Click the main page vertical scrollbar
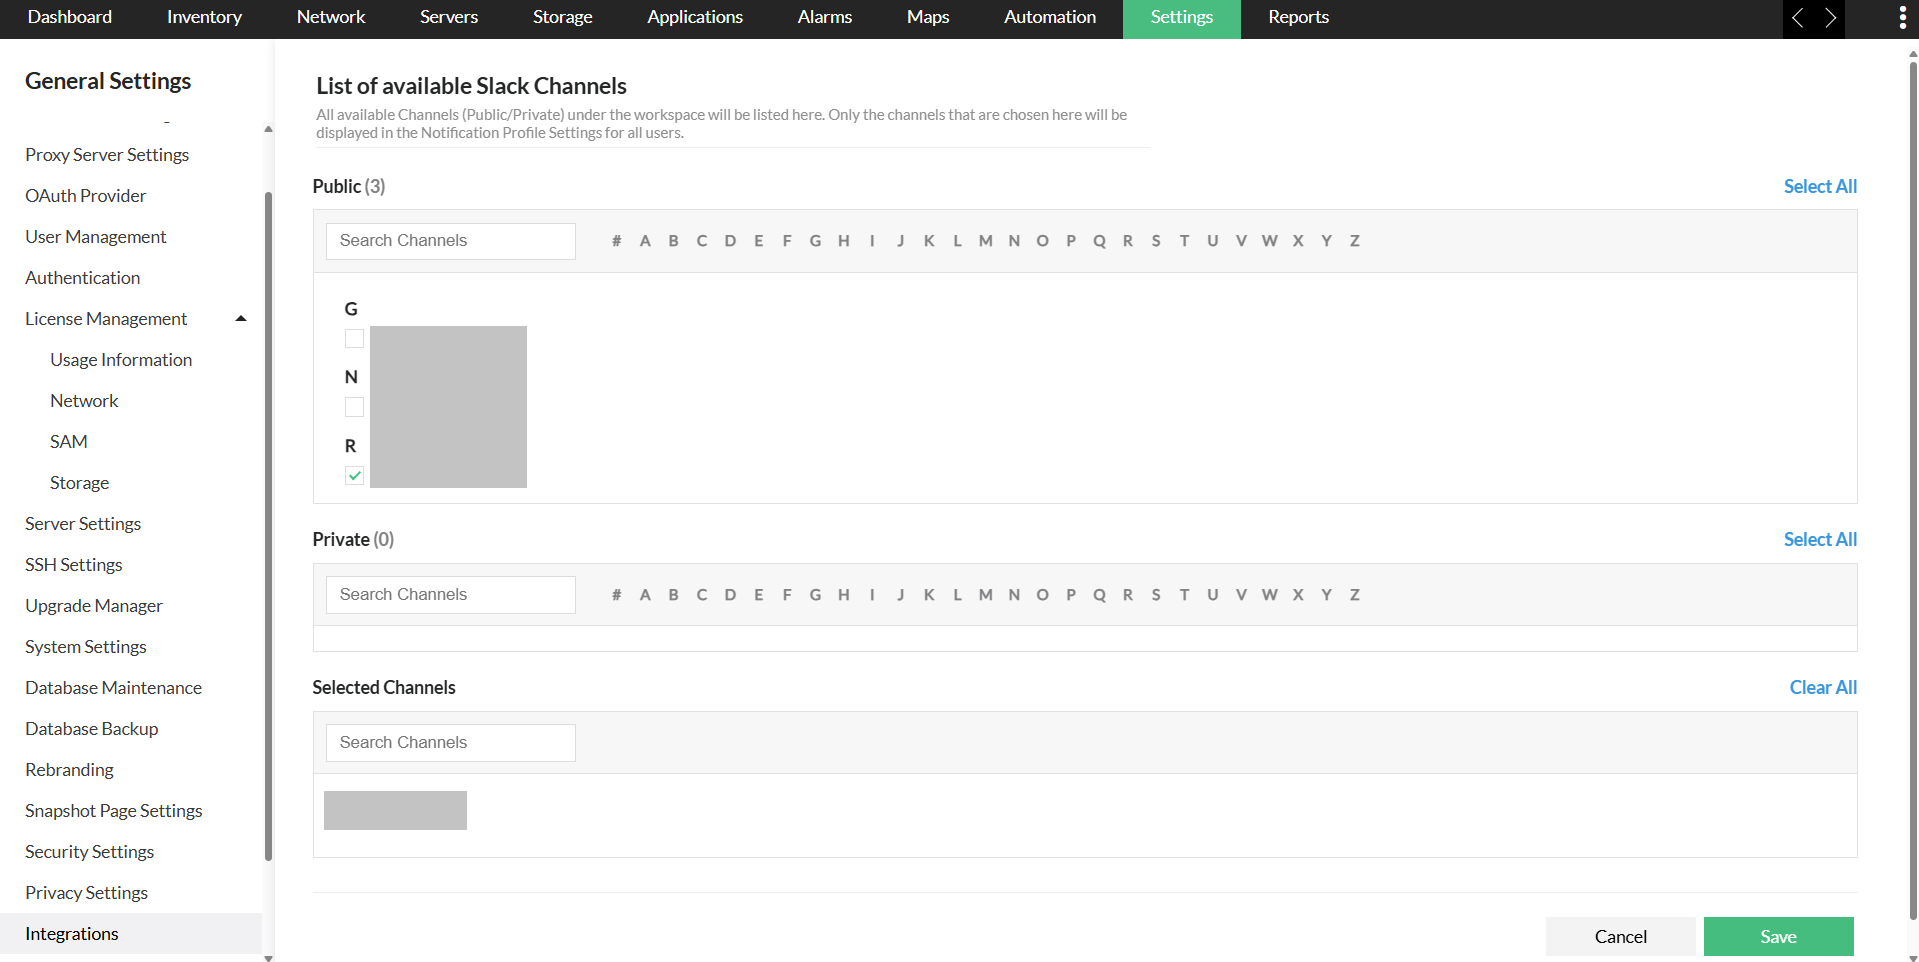Viewport: 1919px width, 962px height. [1913, 490]
